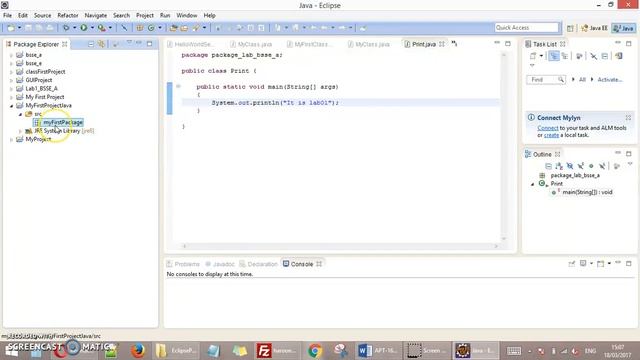Open the Window menu
This screenshot has height=360, width=640.
[x=187, y=15]
